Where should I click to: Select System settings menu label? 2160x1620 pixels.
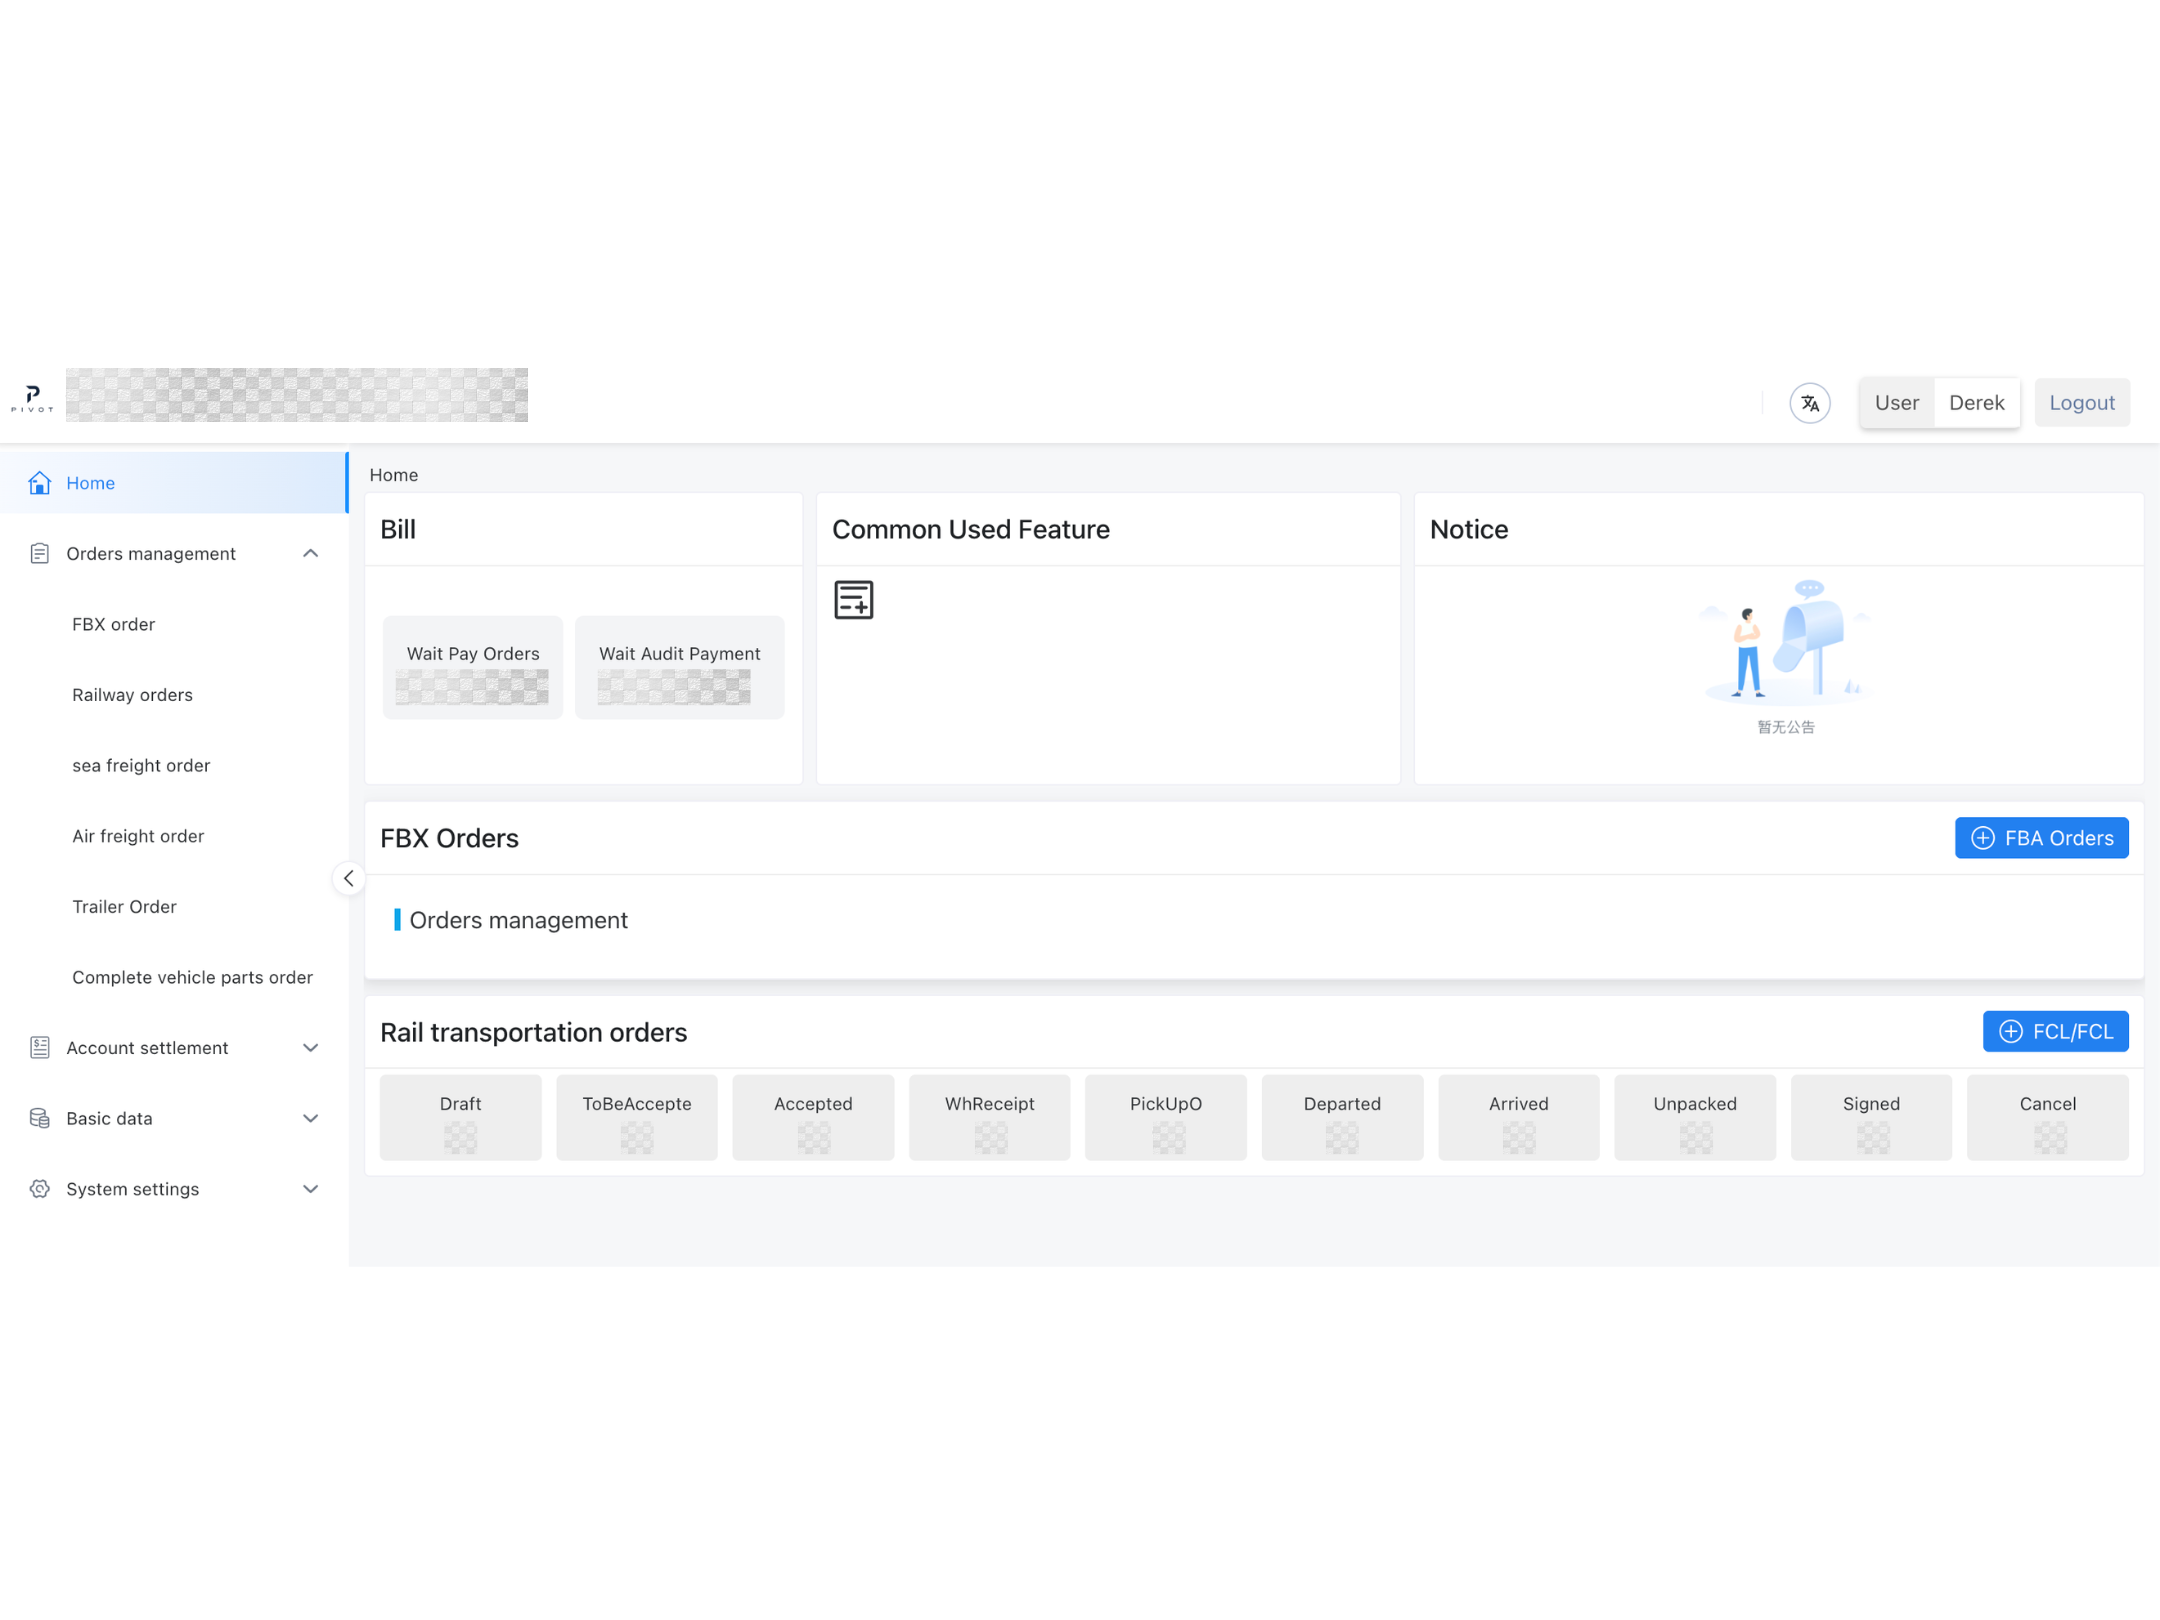[x=132, y=1188]
